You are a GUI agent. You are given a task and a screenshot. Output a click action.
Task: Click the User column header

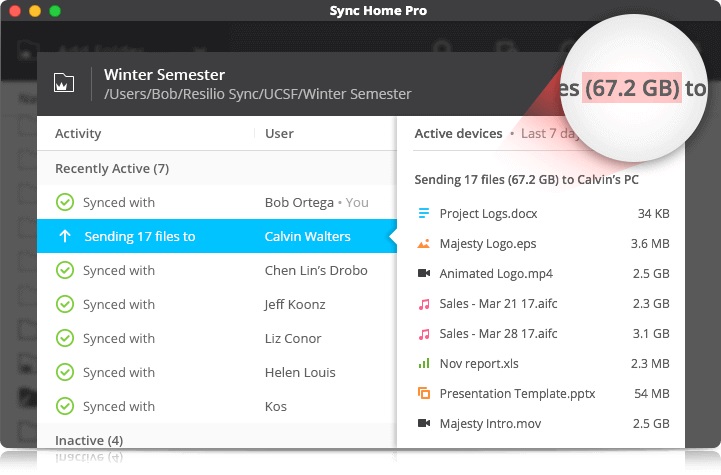(x=279, y=133)
